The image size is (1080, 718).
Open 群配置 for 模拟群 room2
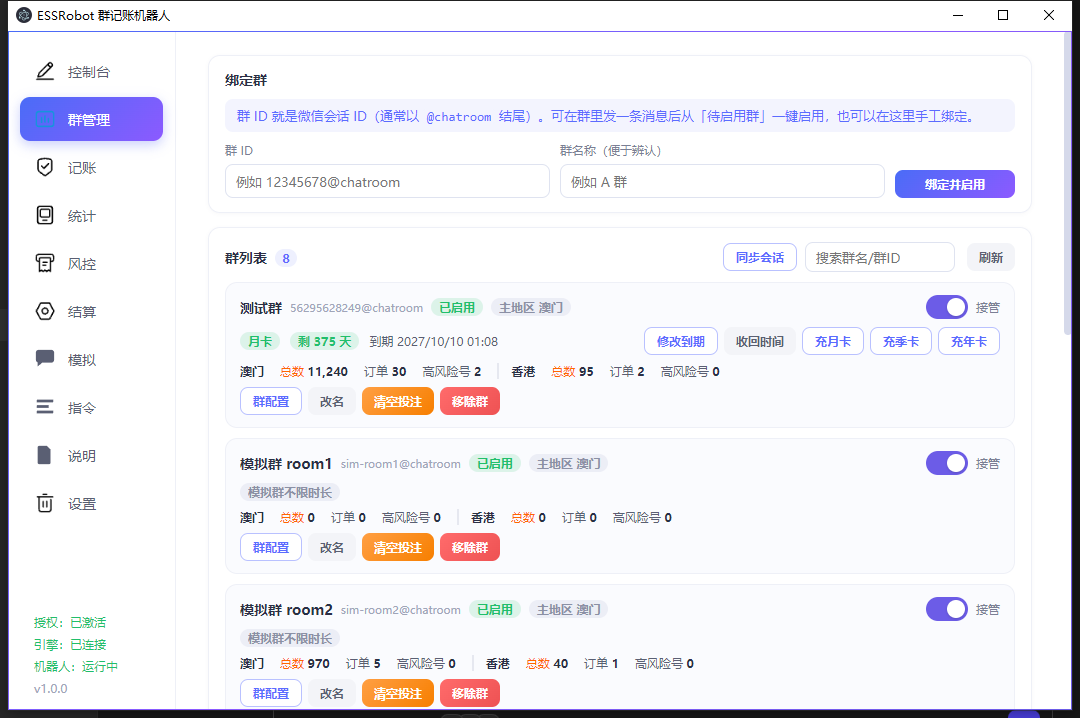point(271,693)
